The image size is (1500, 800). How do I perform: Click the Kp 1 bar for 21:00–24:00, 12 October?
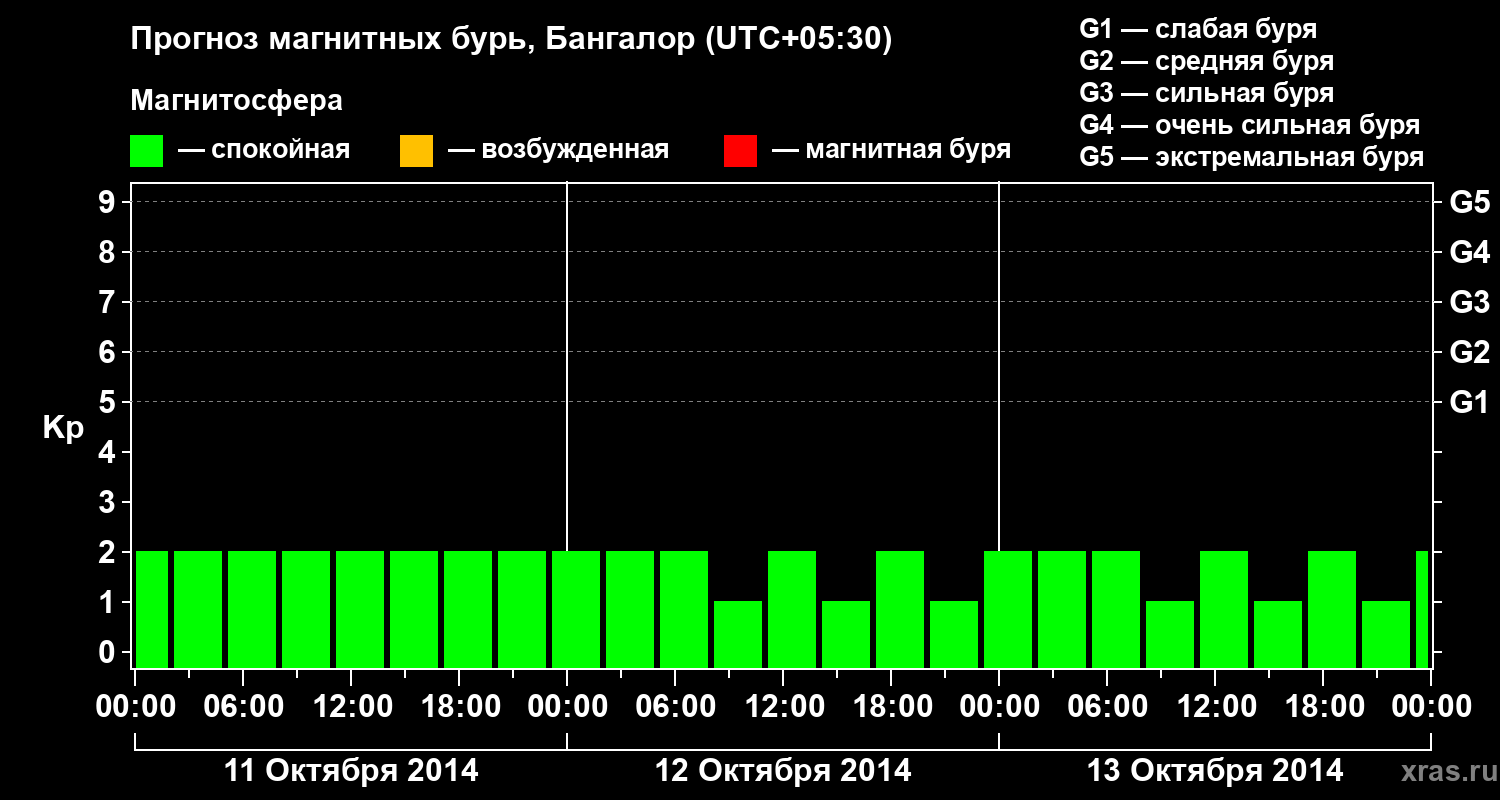point(954,634)
